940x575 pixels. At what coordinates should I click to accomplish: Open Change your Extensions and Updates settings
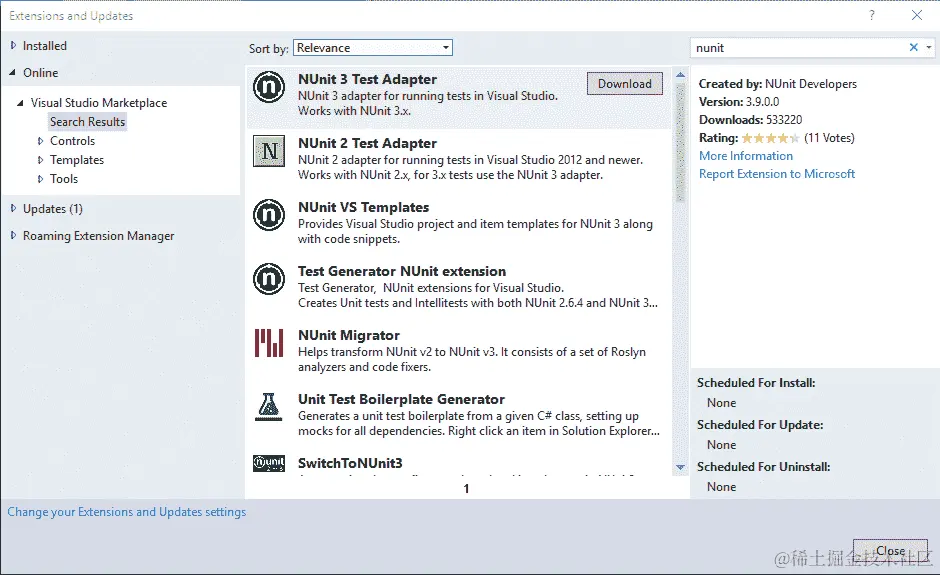click(x=126, y=512)
